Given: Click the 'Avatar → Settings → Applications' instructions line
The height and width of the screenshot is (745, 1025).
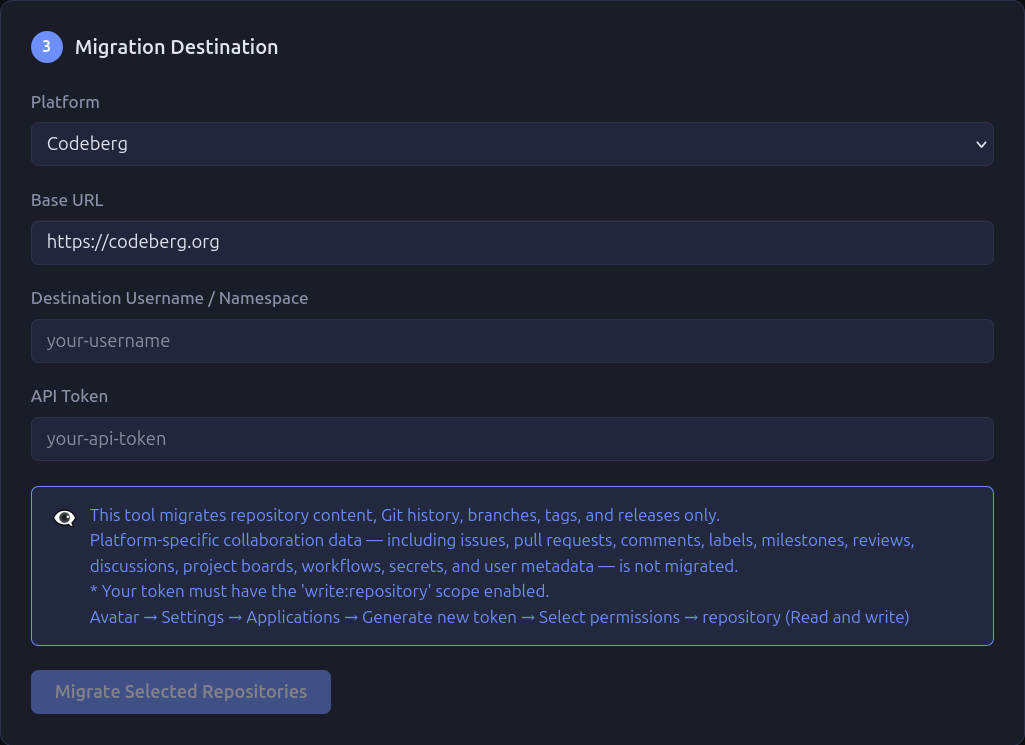Looking at the screenshot, I should tap(499, 617).
